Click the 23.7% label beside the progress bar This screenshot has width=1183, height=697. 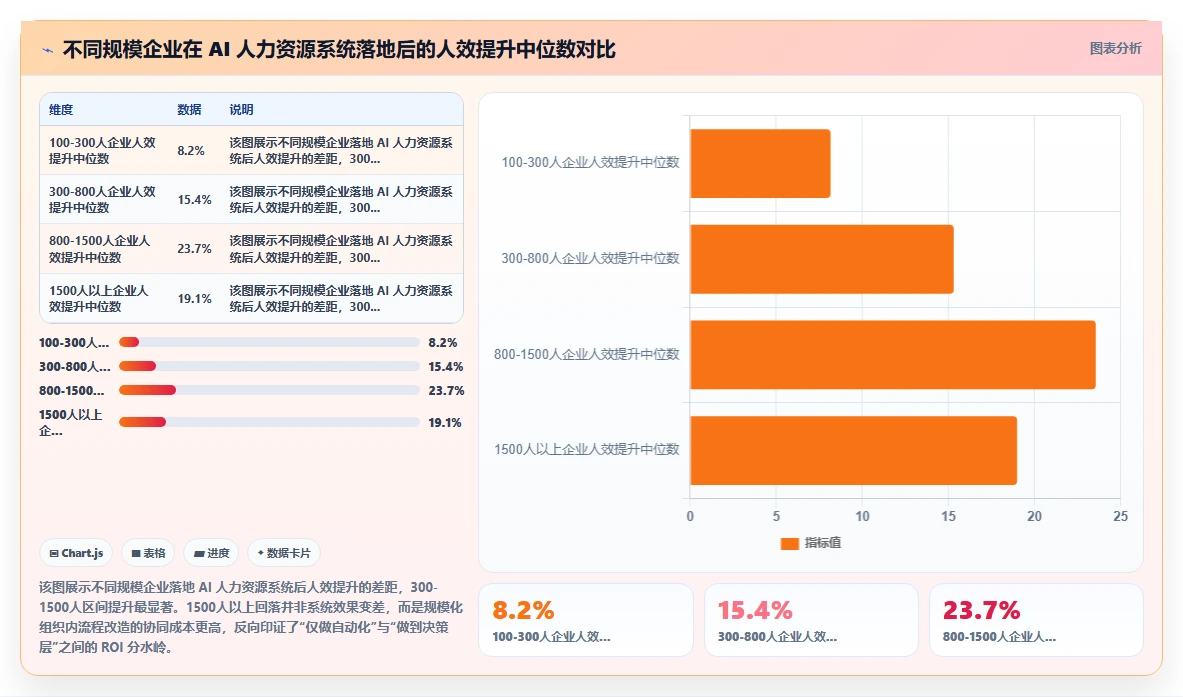(446, 391)
